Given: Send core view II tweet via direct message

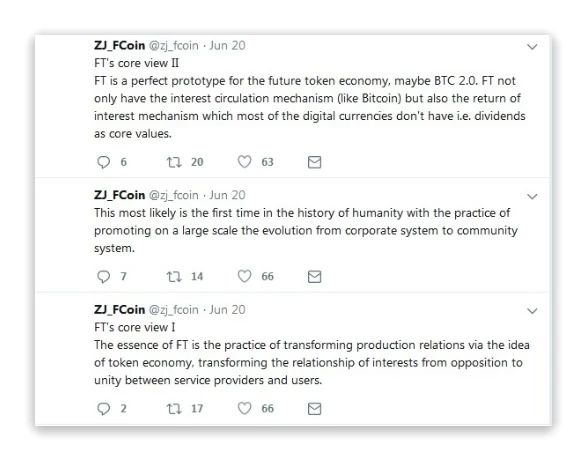Looking at the screenshot, I should click(x=314, y=162).
